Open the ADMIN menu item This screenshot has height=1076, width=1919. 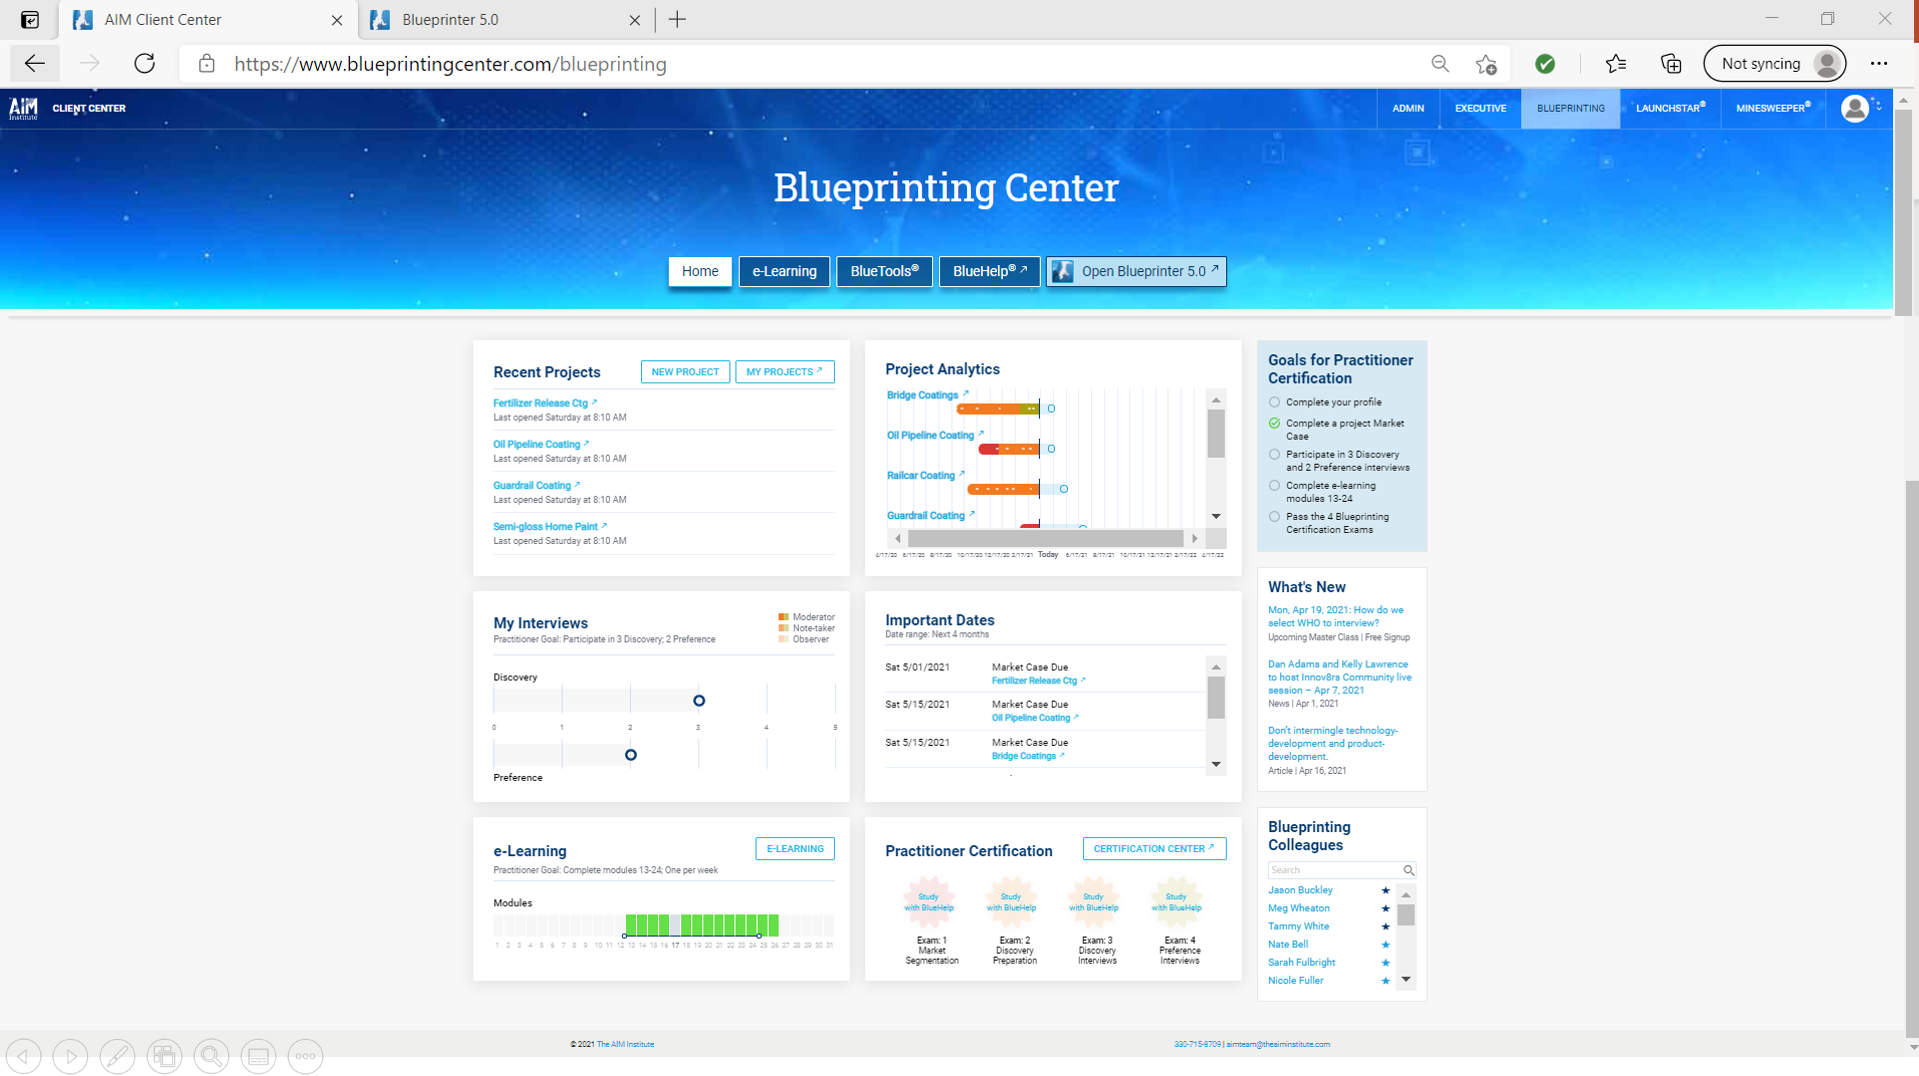tap(1408, 108)
